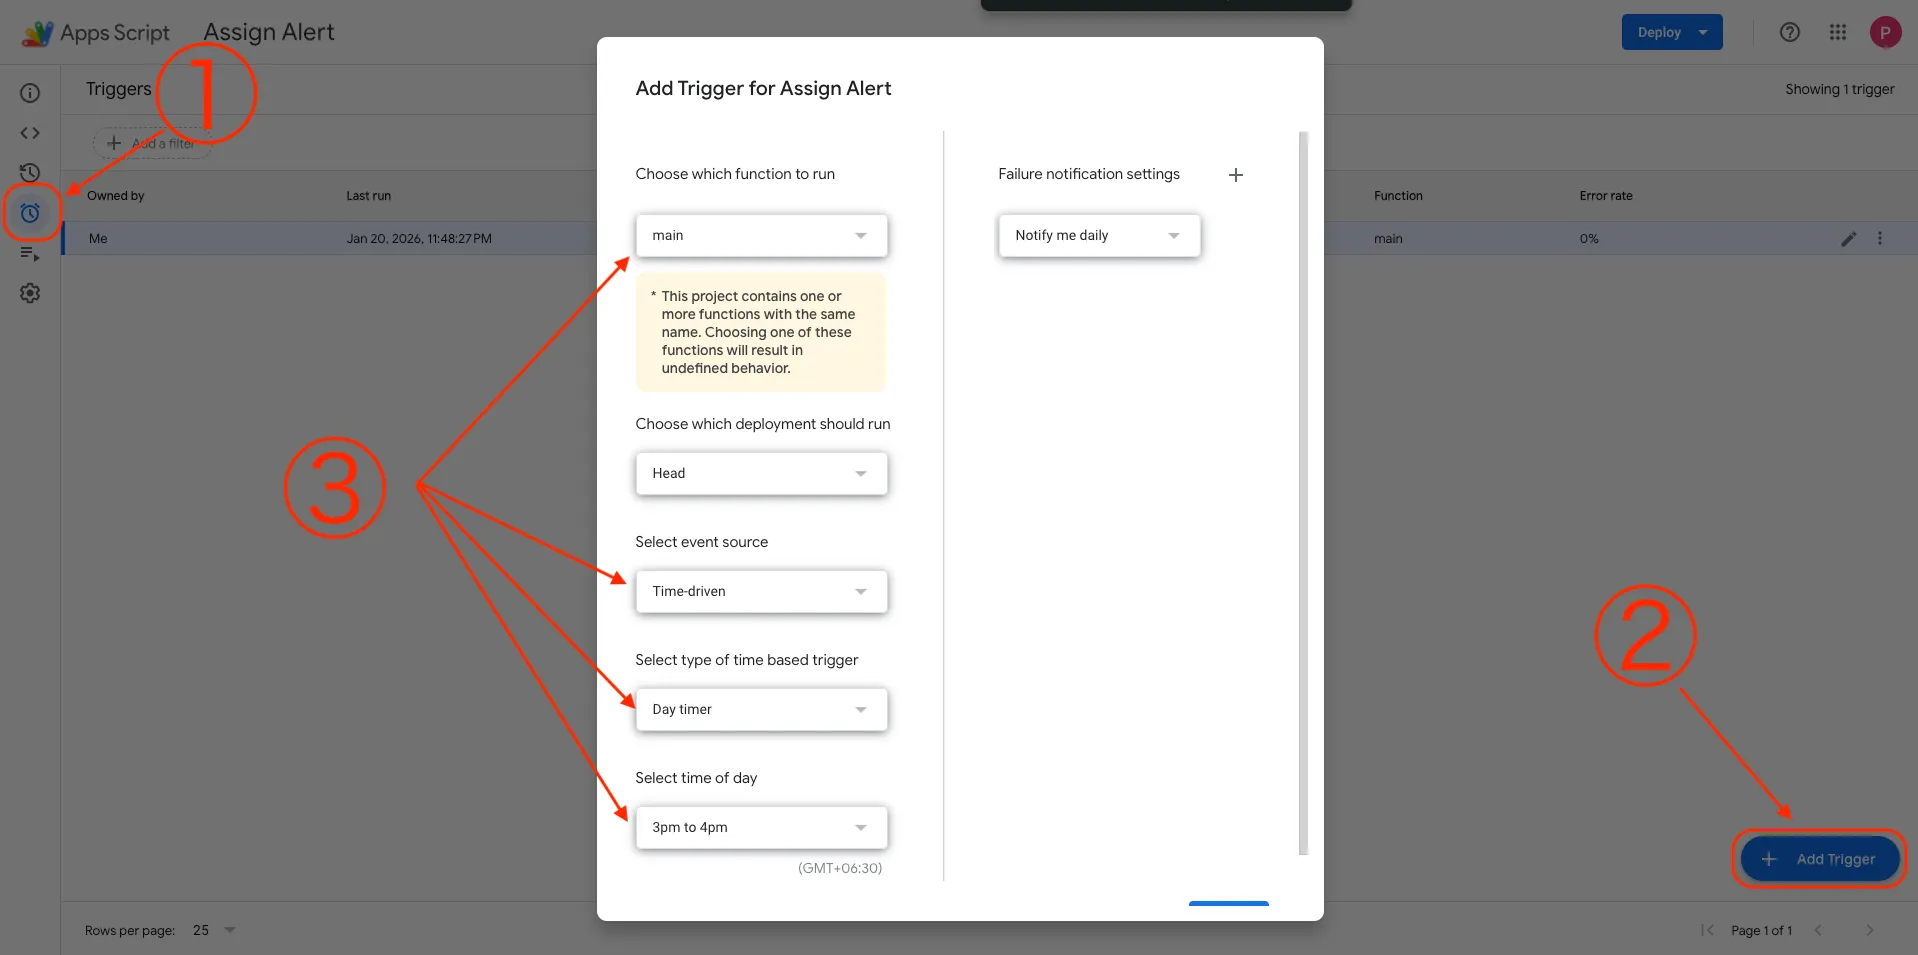The height and width of the screenshot is (955, 1918).
Task: Click the pencil edit icon on trigger row
Action: (x=1848, y=239)
